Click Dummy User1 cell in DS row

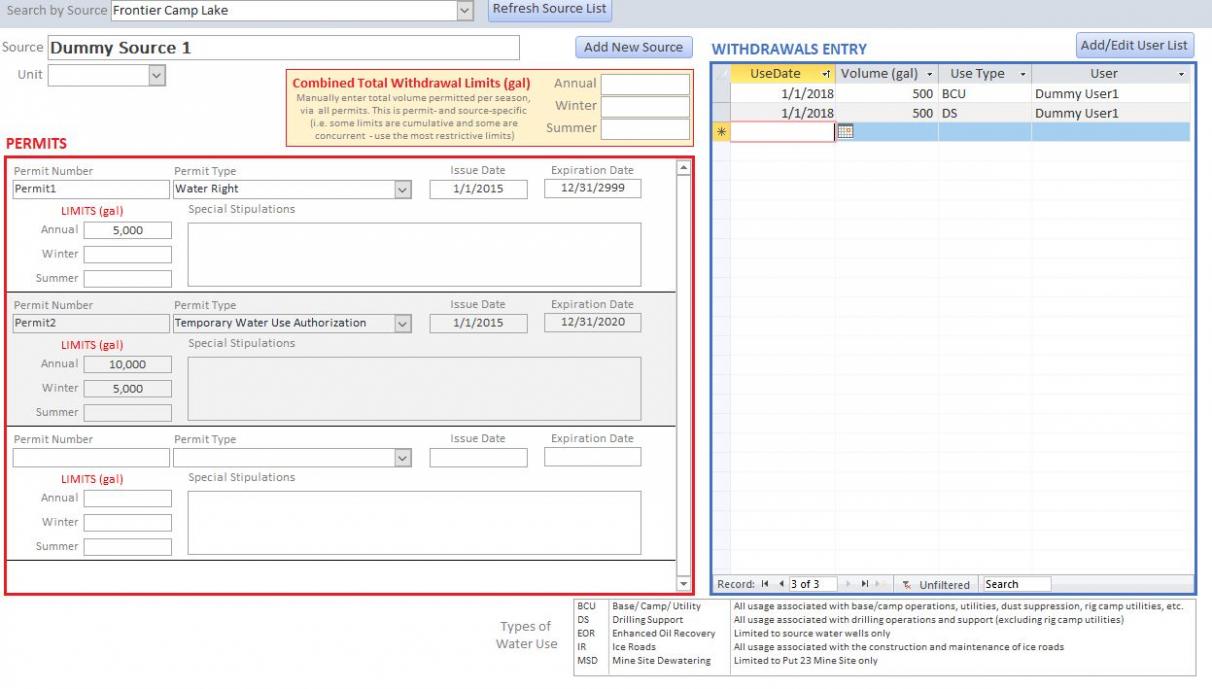[x=1111, y=113]
